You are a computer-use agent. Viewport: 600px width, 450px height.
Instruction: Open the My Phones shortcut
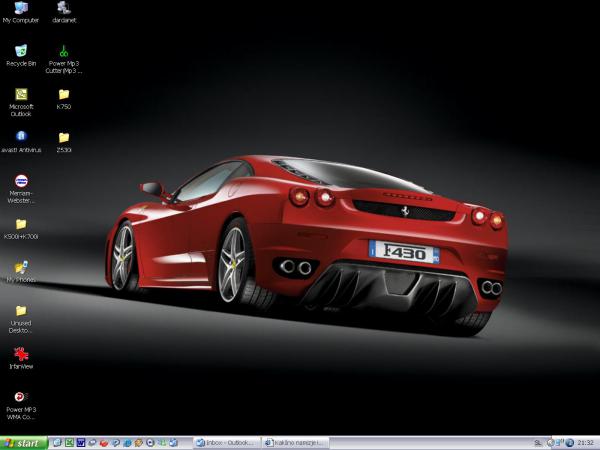20,268
